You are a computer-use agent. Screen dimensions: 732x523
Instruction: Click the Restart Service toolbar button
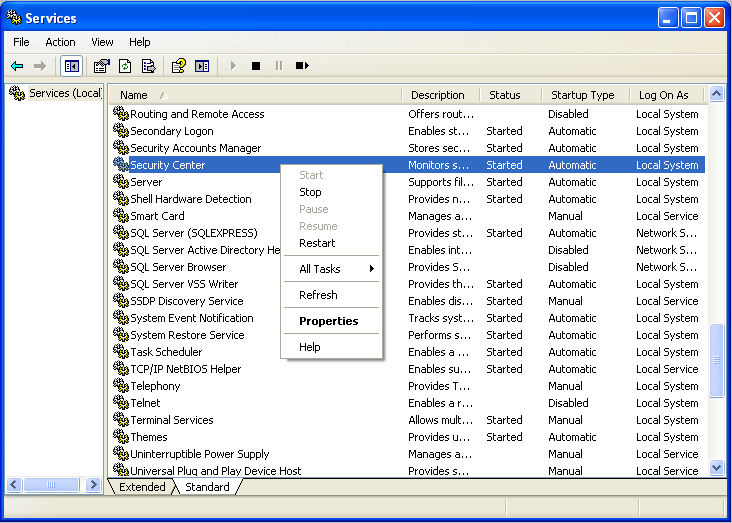click(302, 66)
